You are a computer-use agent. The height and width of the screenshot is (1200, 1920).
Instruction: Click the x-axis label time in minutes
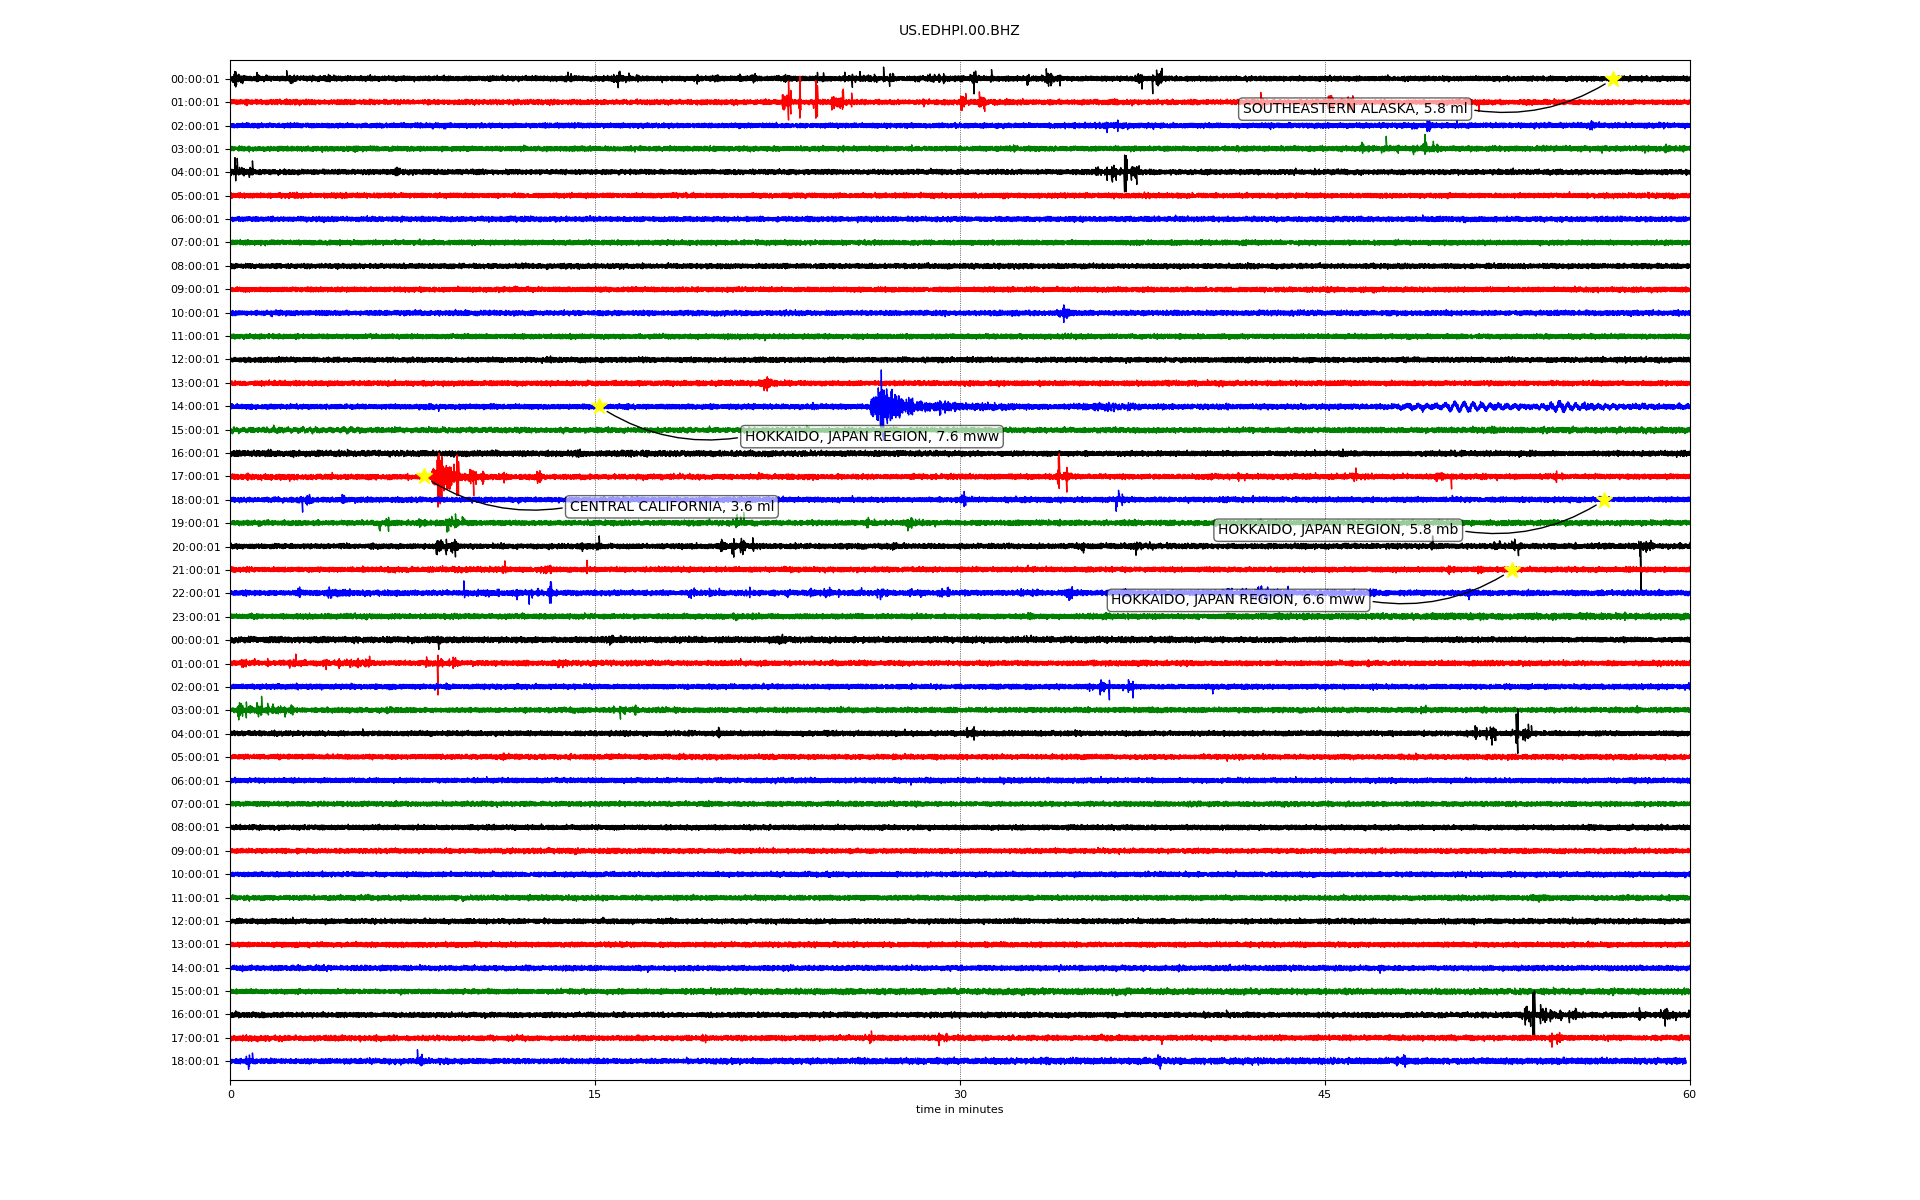959,1110
